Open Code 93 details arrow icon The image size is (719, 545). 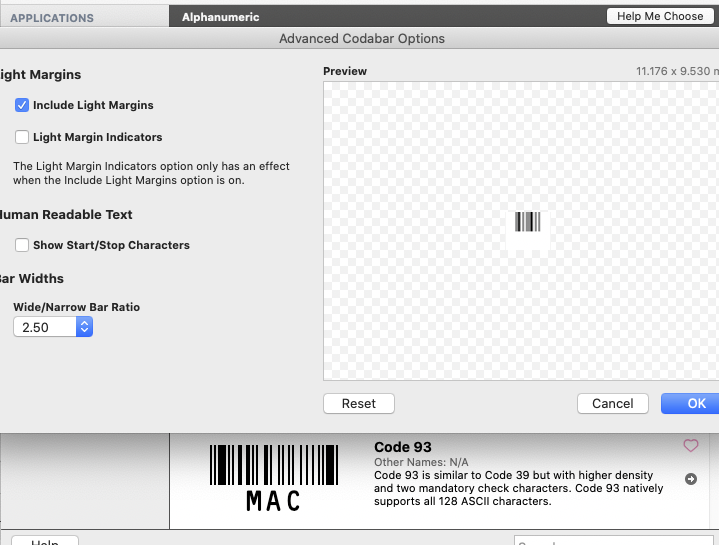691,479
